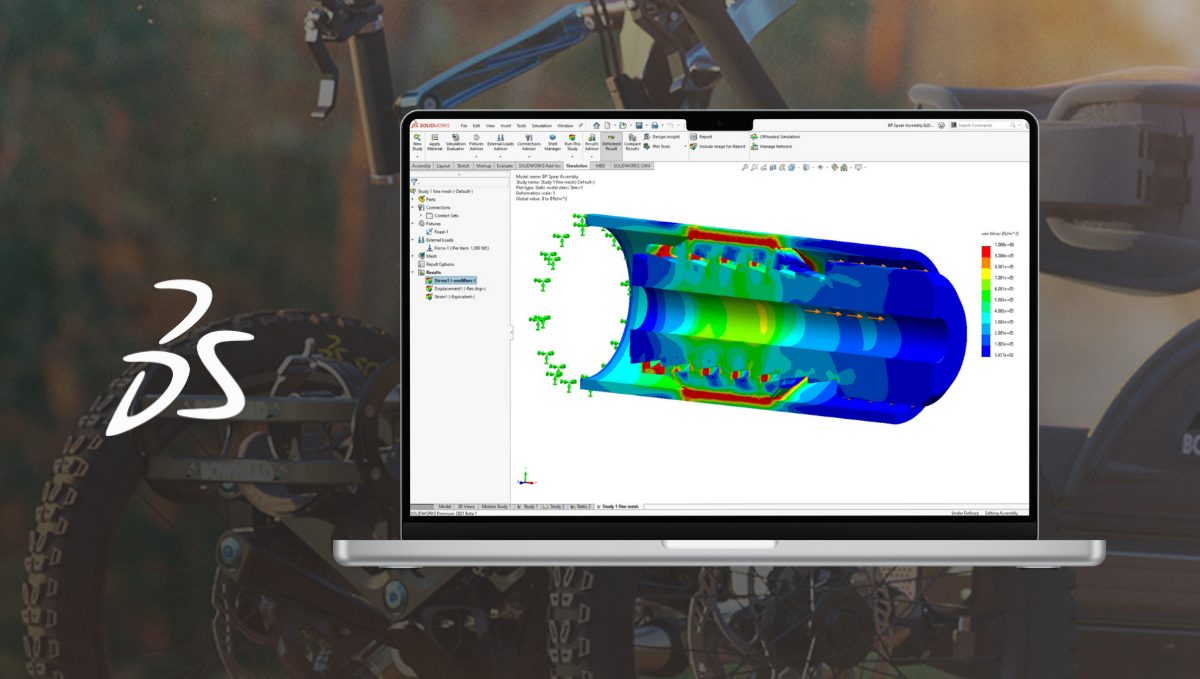Viewport: 1200px width, 679px height.
Task: Click the Home icon in title bar
Action: 596,125
